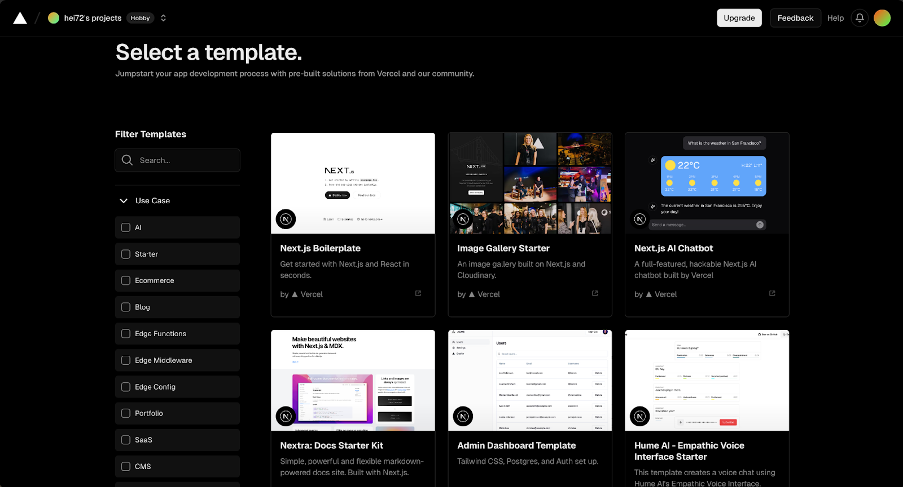Check the Edge Config filter
The width and height of the screenshot is (904, 488).
[126, 386]
